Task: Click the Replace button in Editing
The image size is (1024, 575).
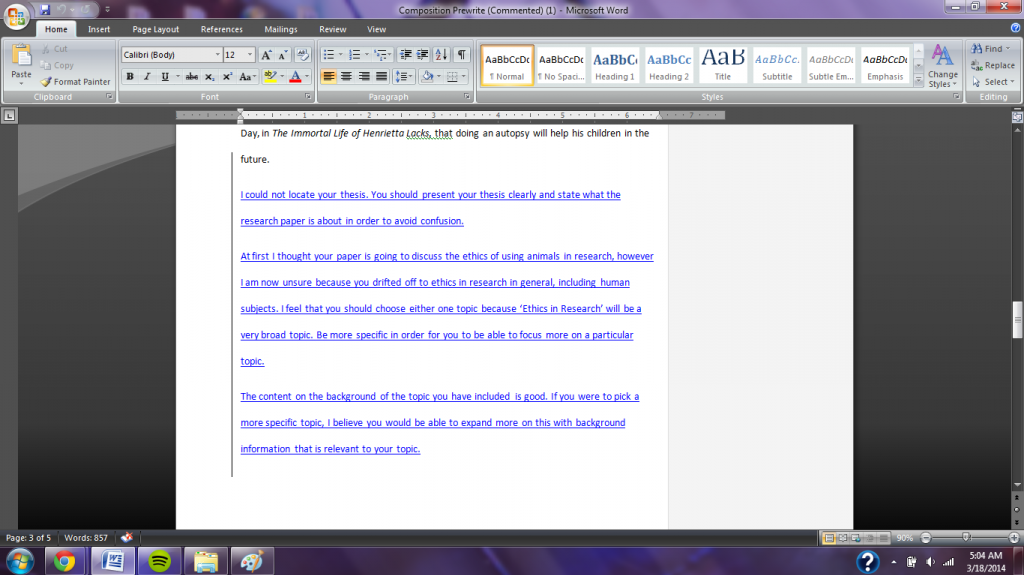Action: coord(991,65)
